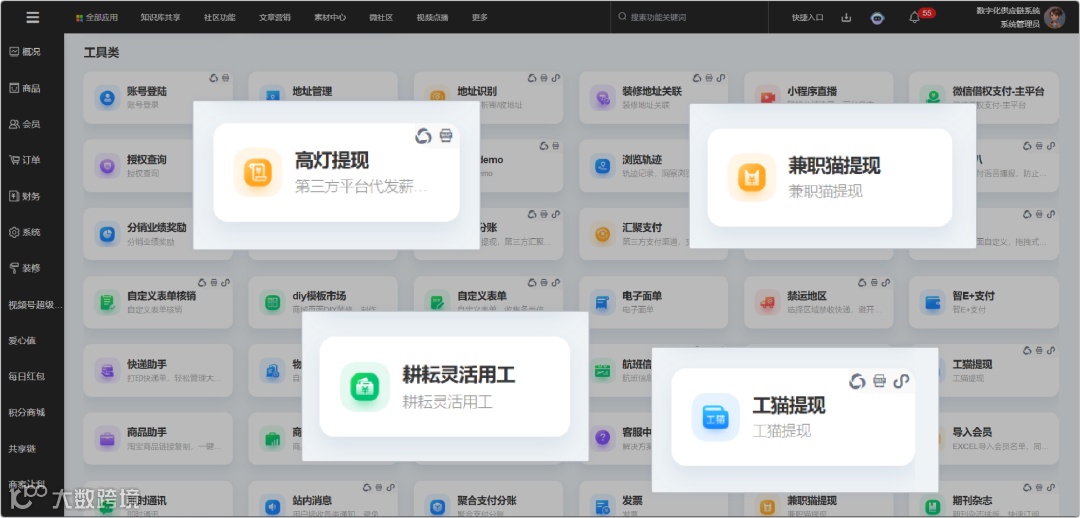Open the 快递助手 card icon

107,371
